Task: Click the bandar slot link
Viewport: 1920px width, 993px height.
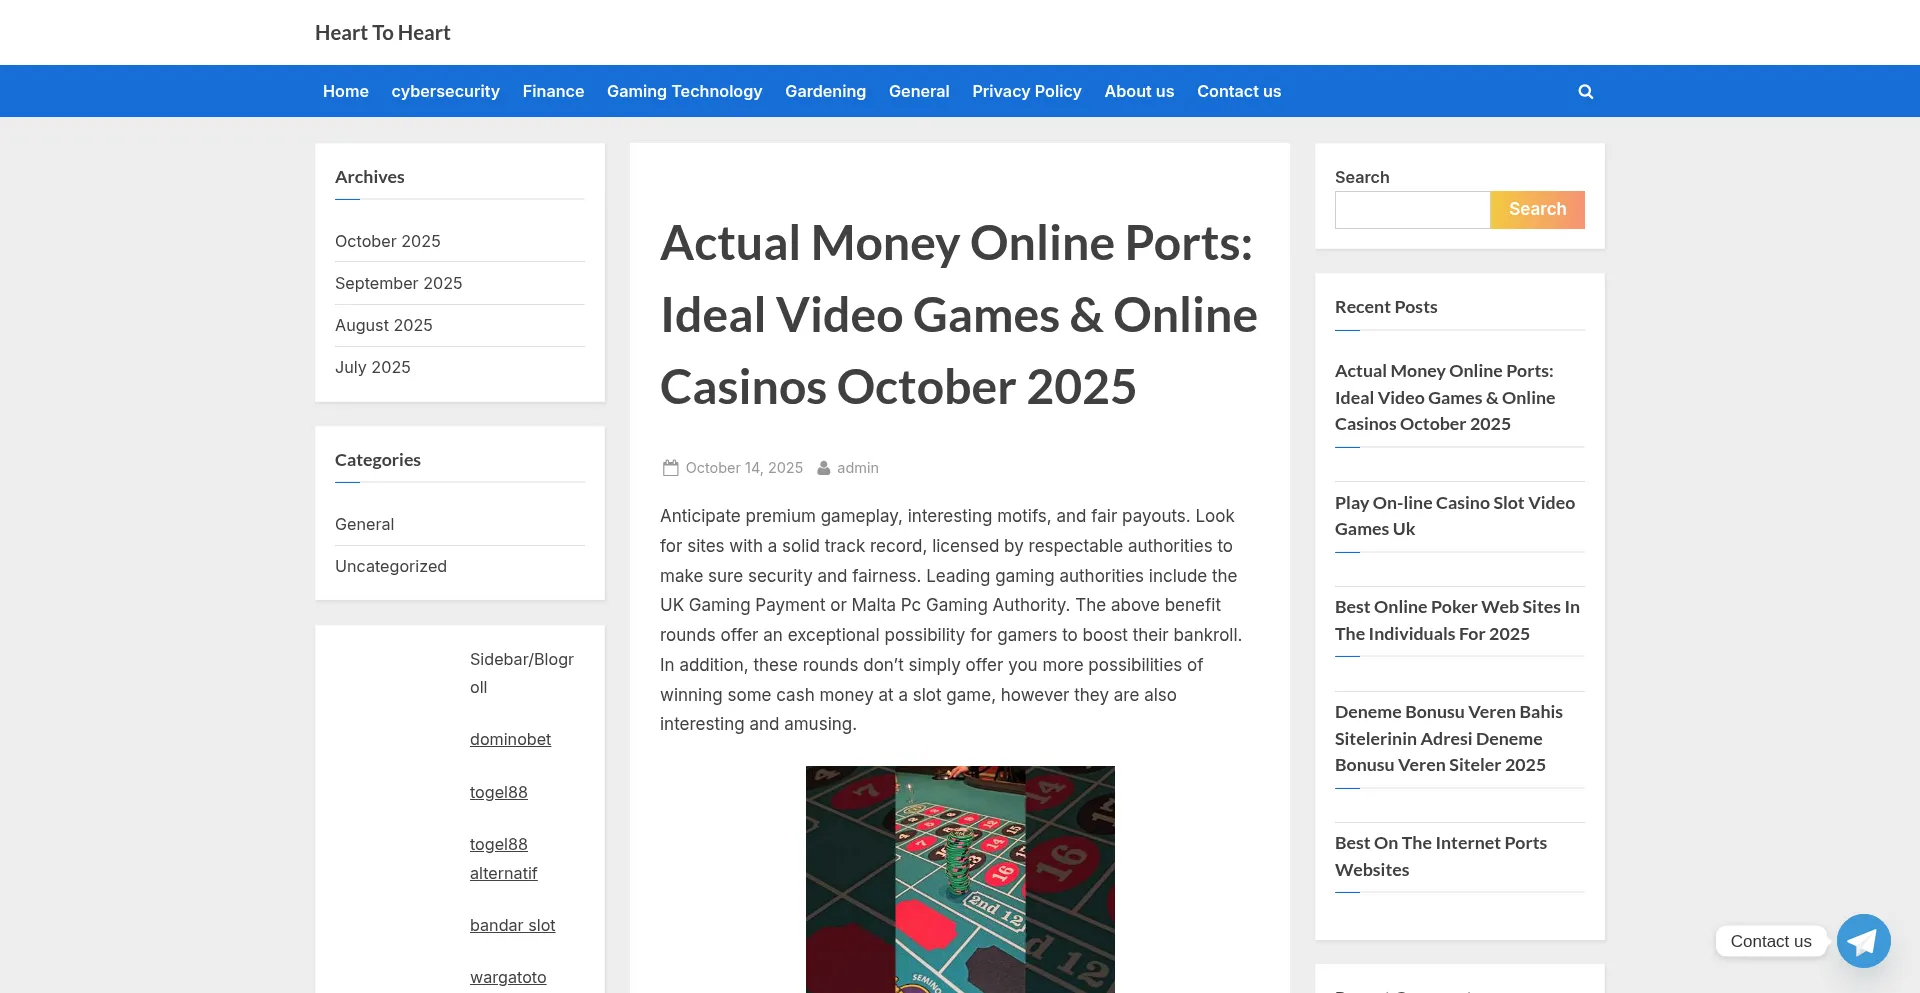Action: click(512, 925)
